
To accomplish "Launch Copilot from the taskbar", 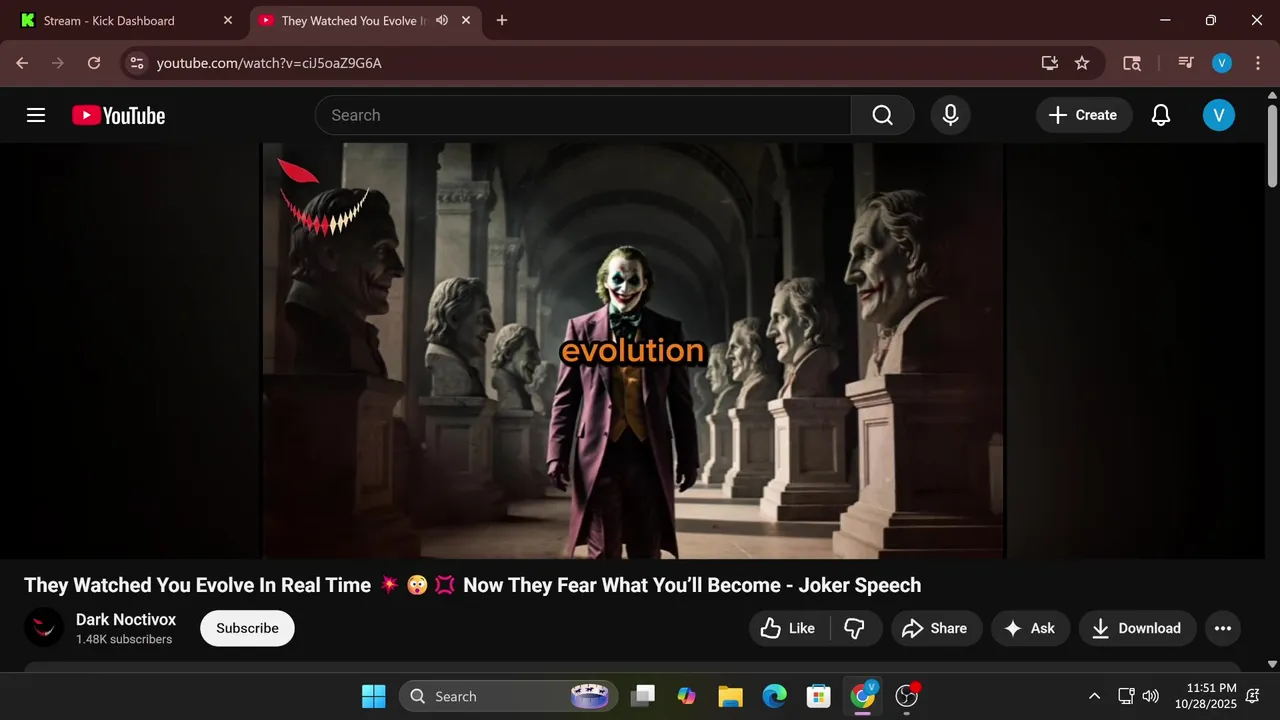I will click(686, 696).
